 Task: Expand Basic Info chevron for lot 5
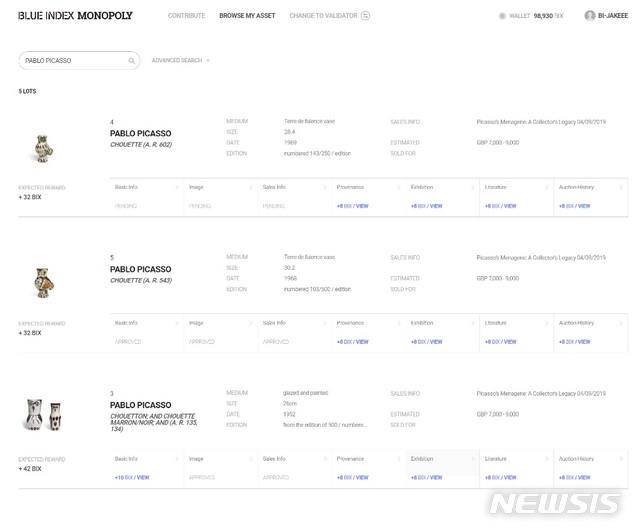177,323
